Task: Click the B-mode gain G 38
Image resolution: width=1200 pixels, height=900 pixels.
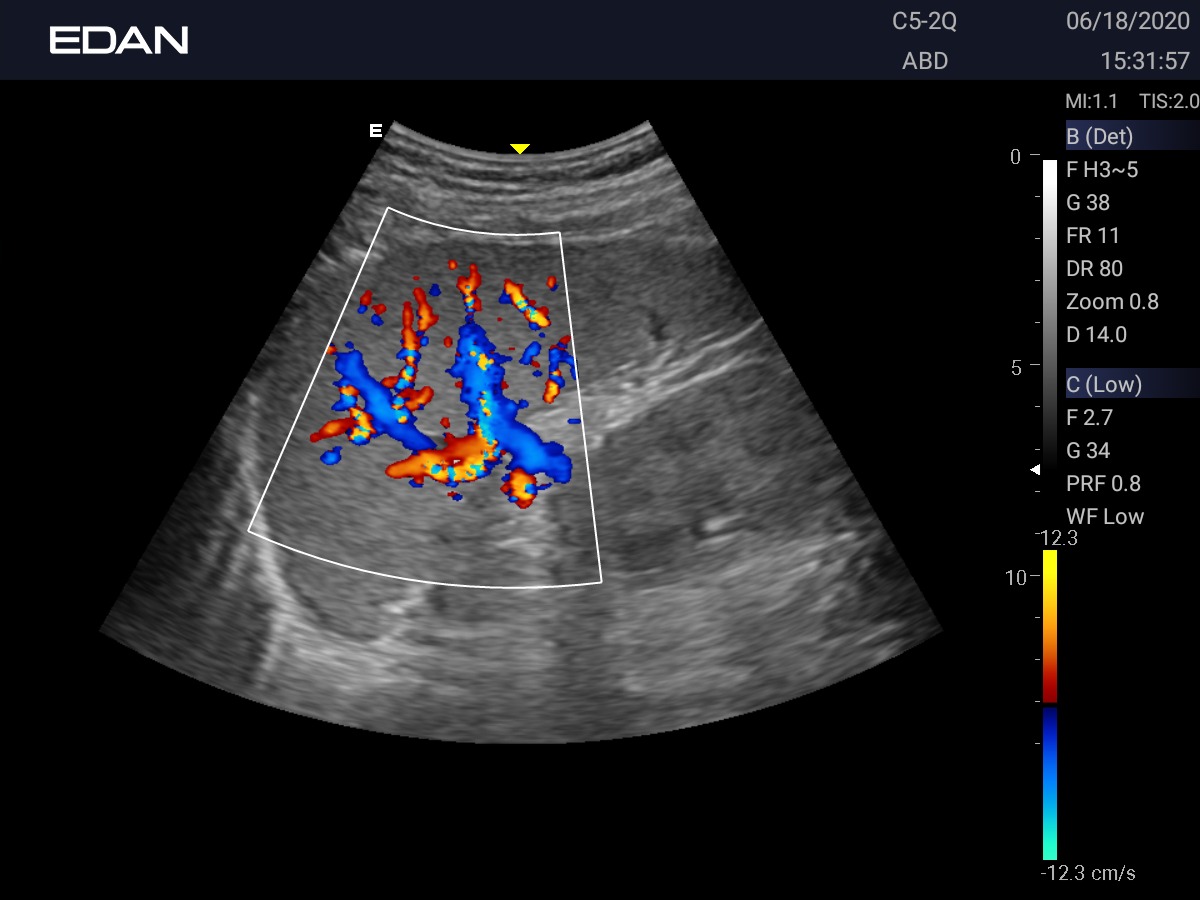Action: [x=1088, y=203]
